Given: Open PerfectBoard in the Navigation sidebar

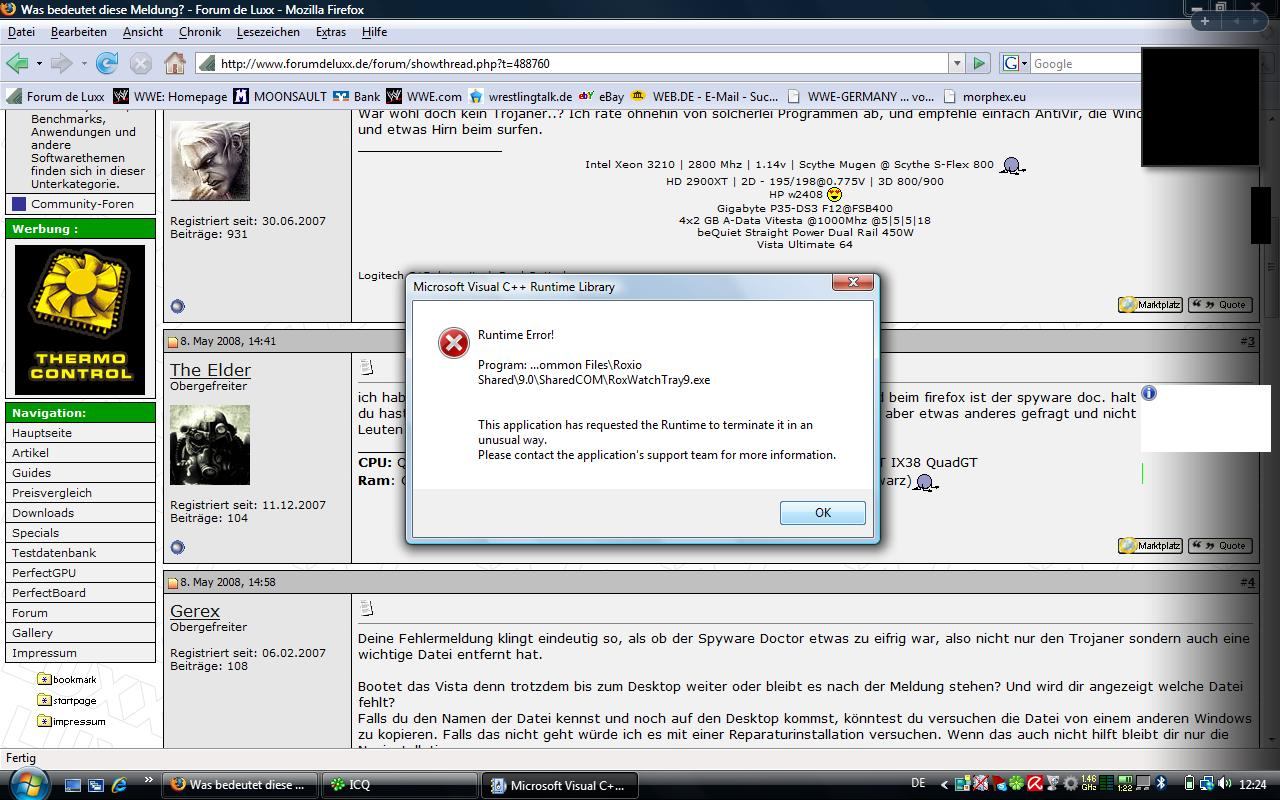Looking at the screenshot, I should pos(49,593).
